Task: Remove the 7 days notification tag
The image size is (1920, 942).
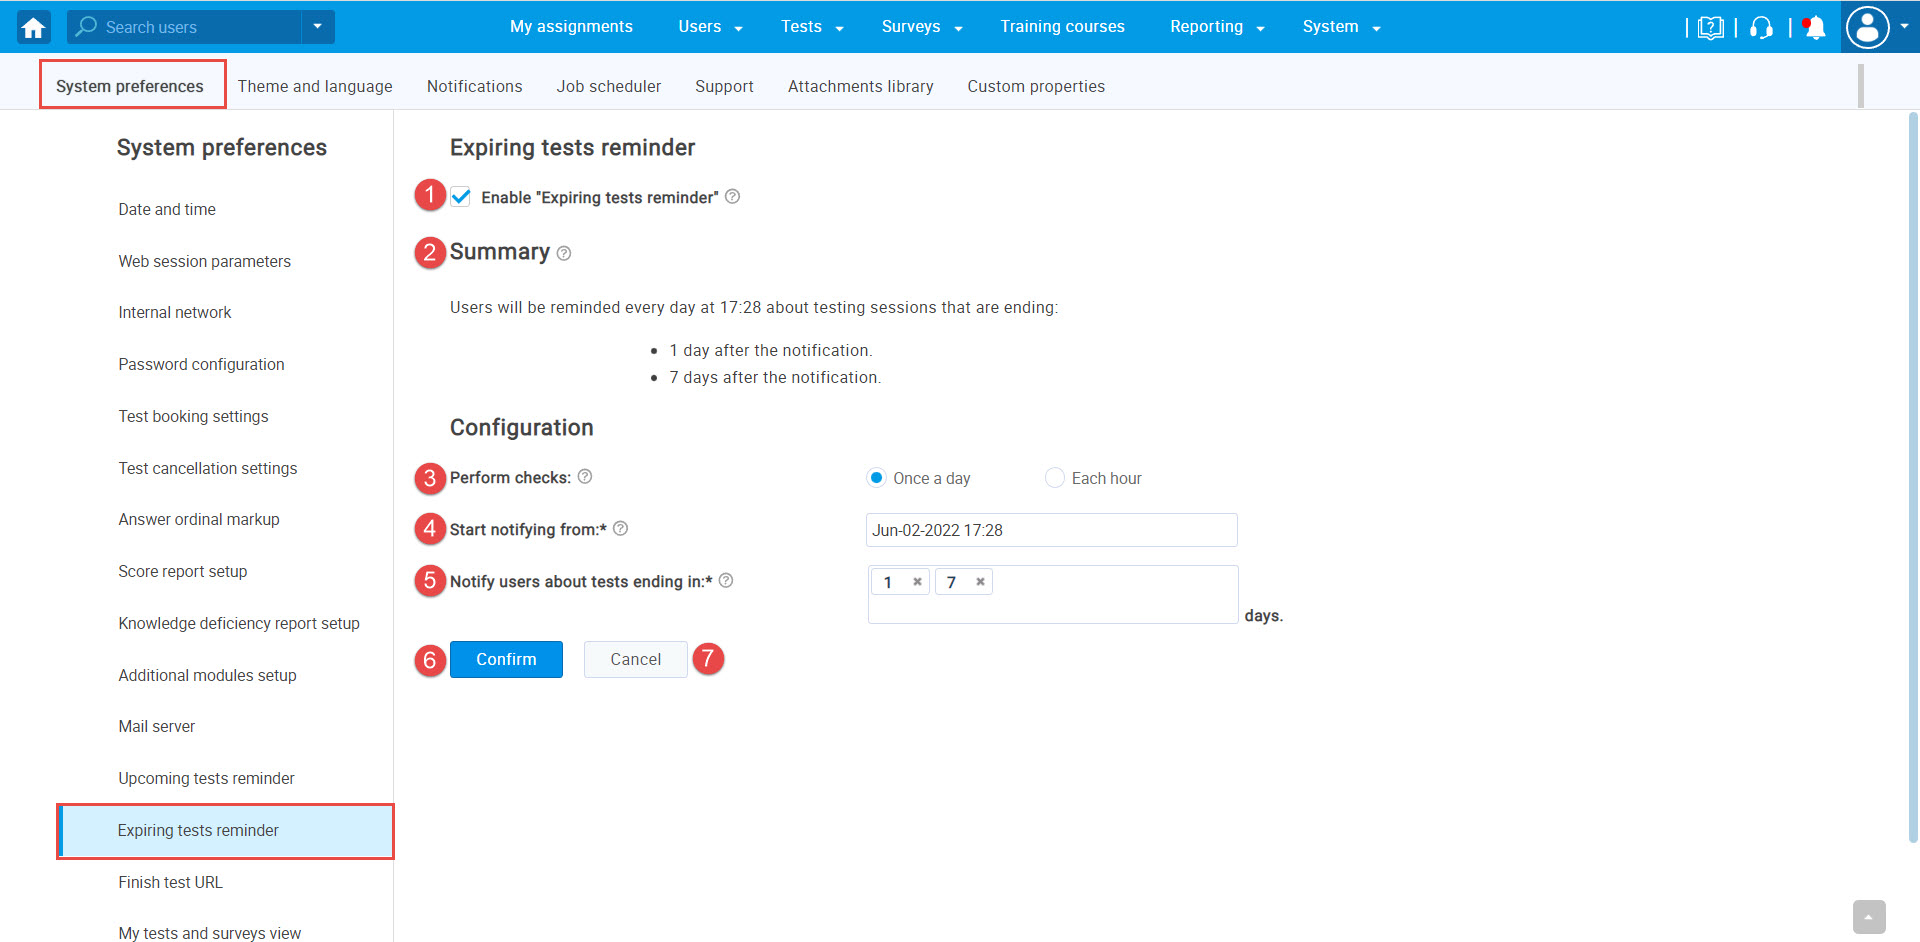Action: click(979, 581)
